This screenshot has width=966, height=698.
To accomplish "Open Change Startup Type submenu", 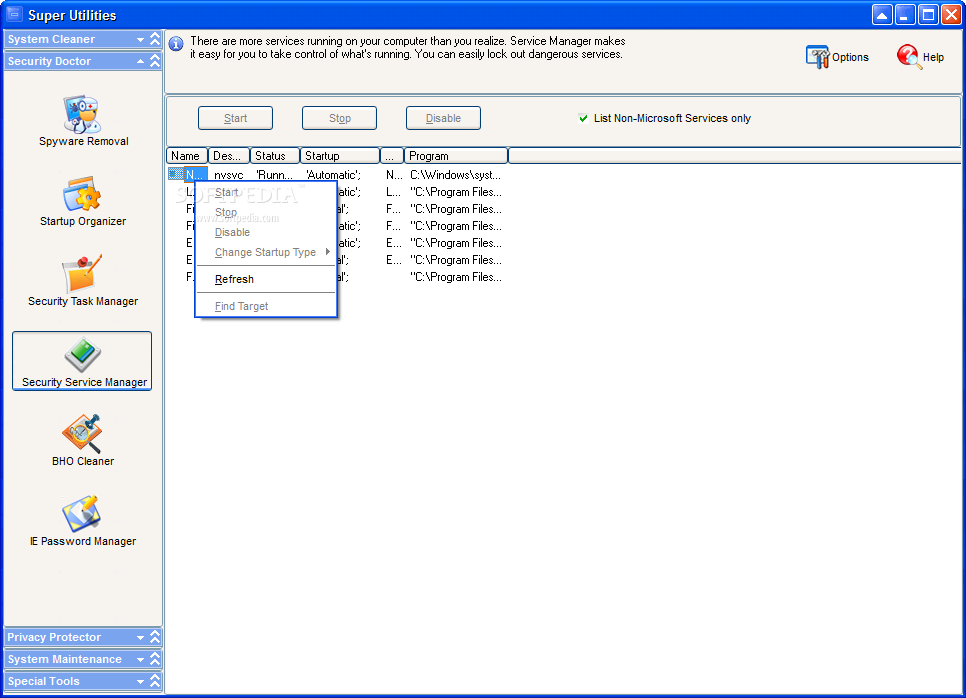I will click(266, 252).
